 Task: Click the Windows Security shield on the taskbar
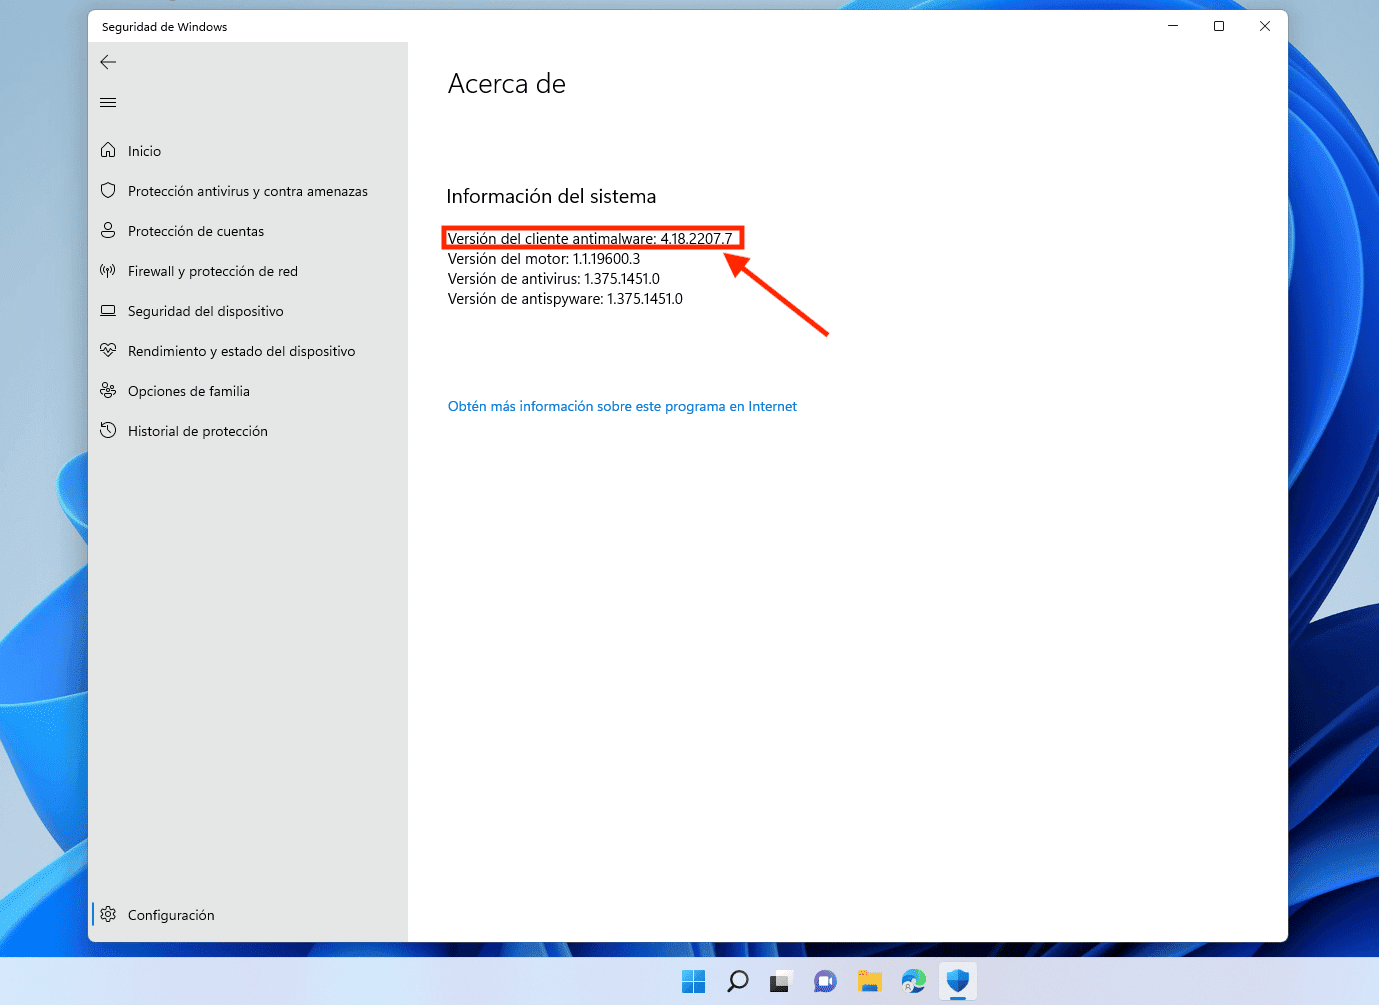point(958,981)
